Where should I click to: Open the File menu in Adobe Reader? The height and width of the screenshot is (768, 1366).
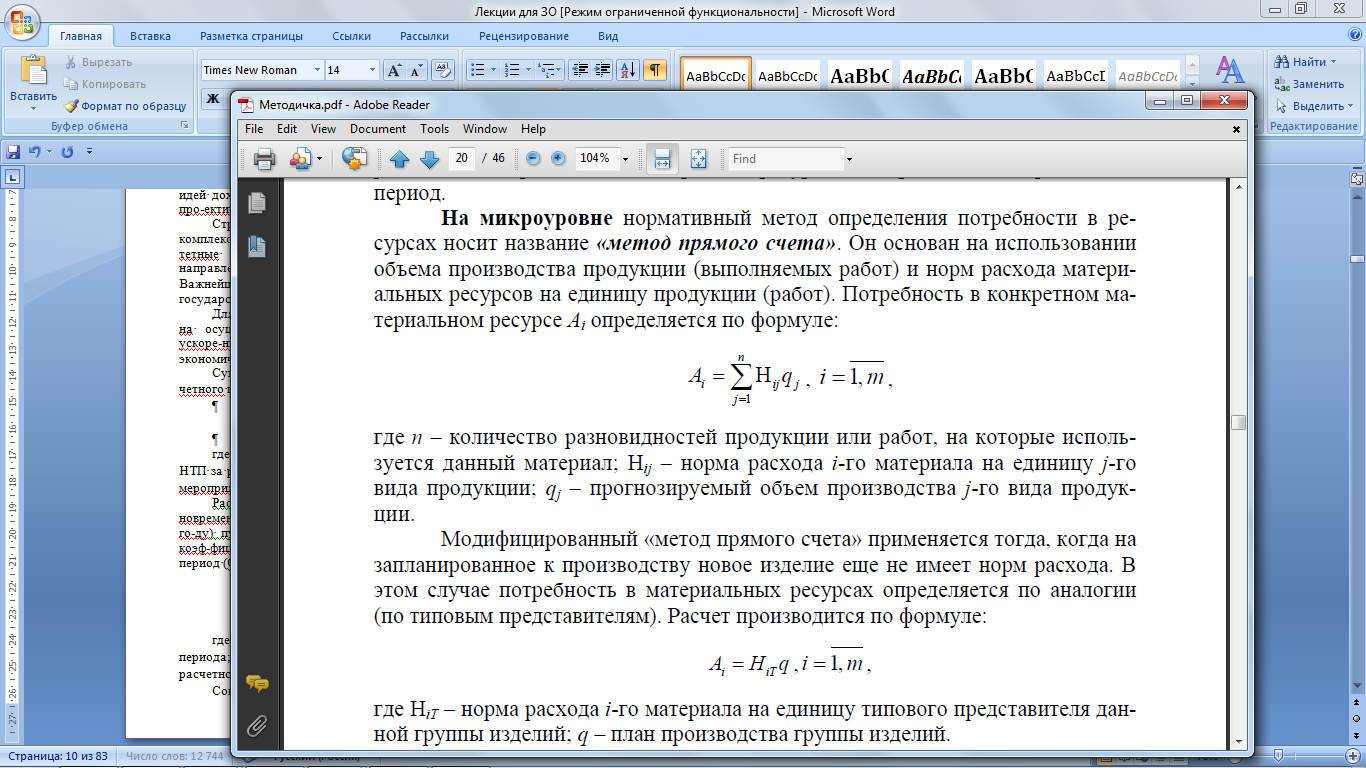[x=254, y=129]
